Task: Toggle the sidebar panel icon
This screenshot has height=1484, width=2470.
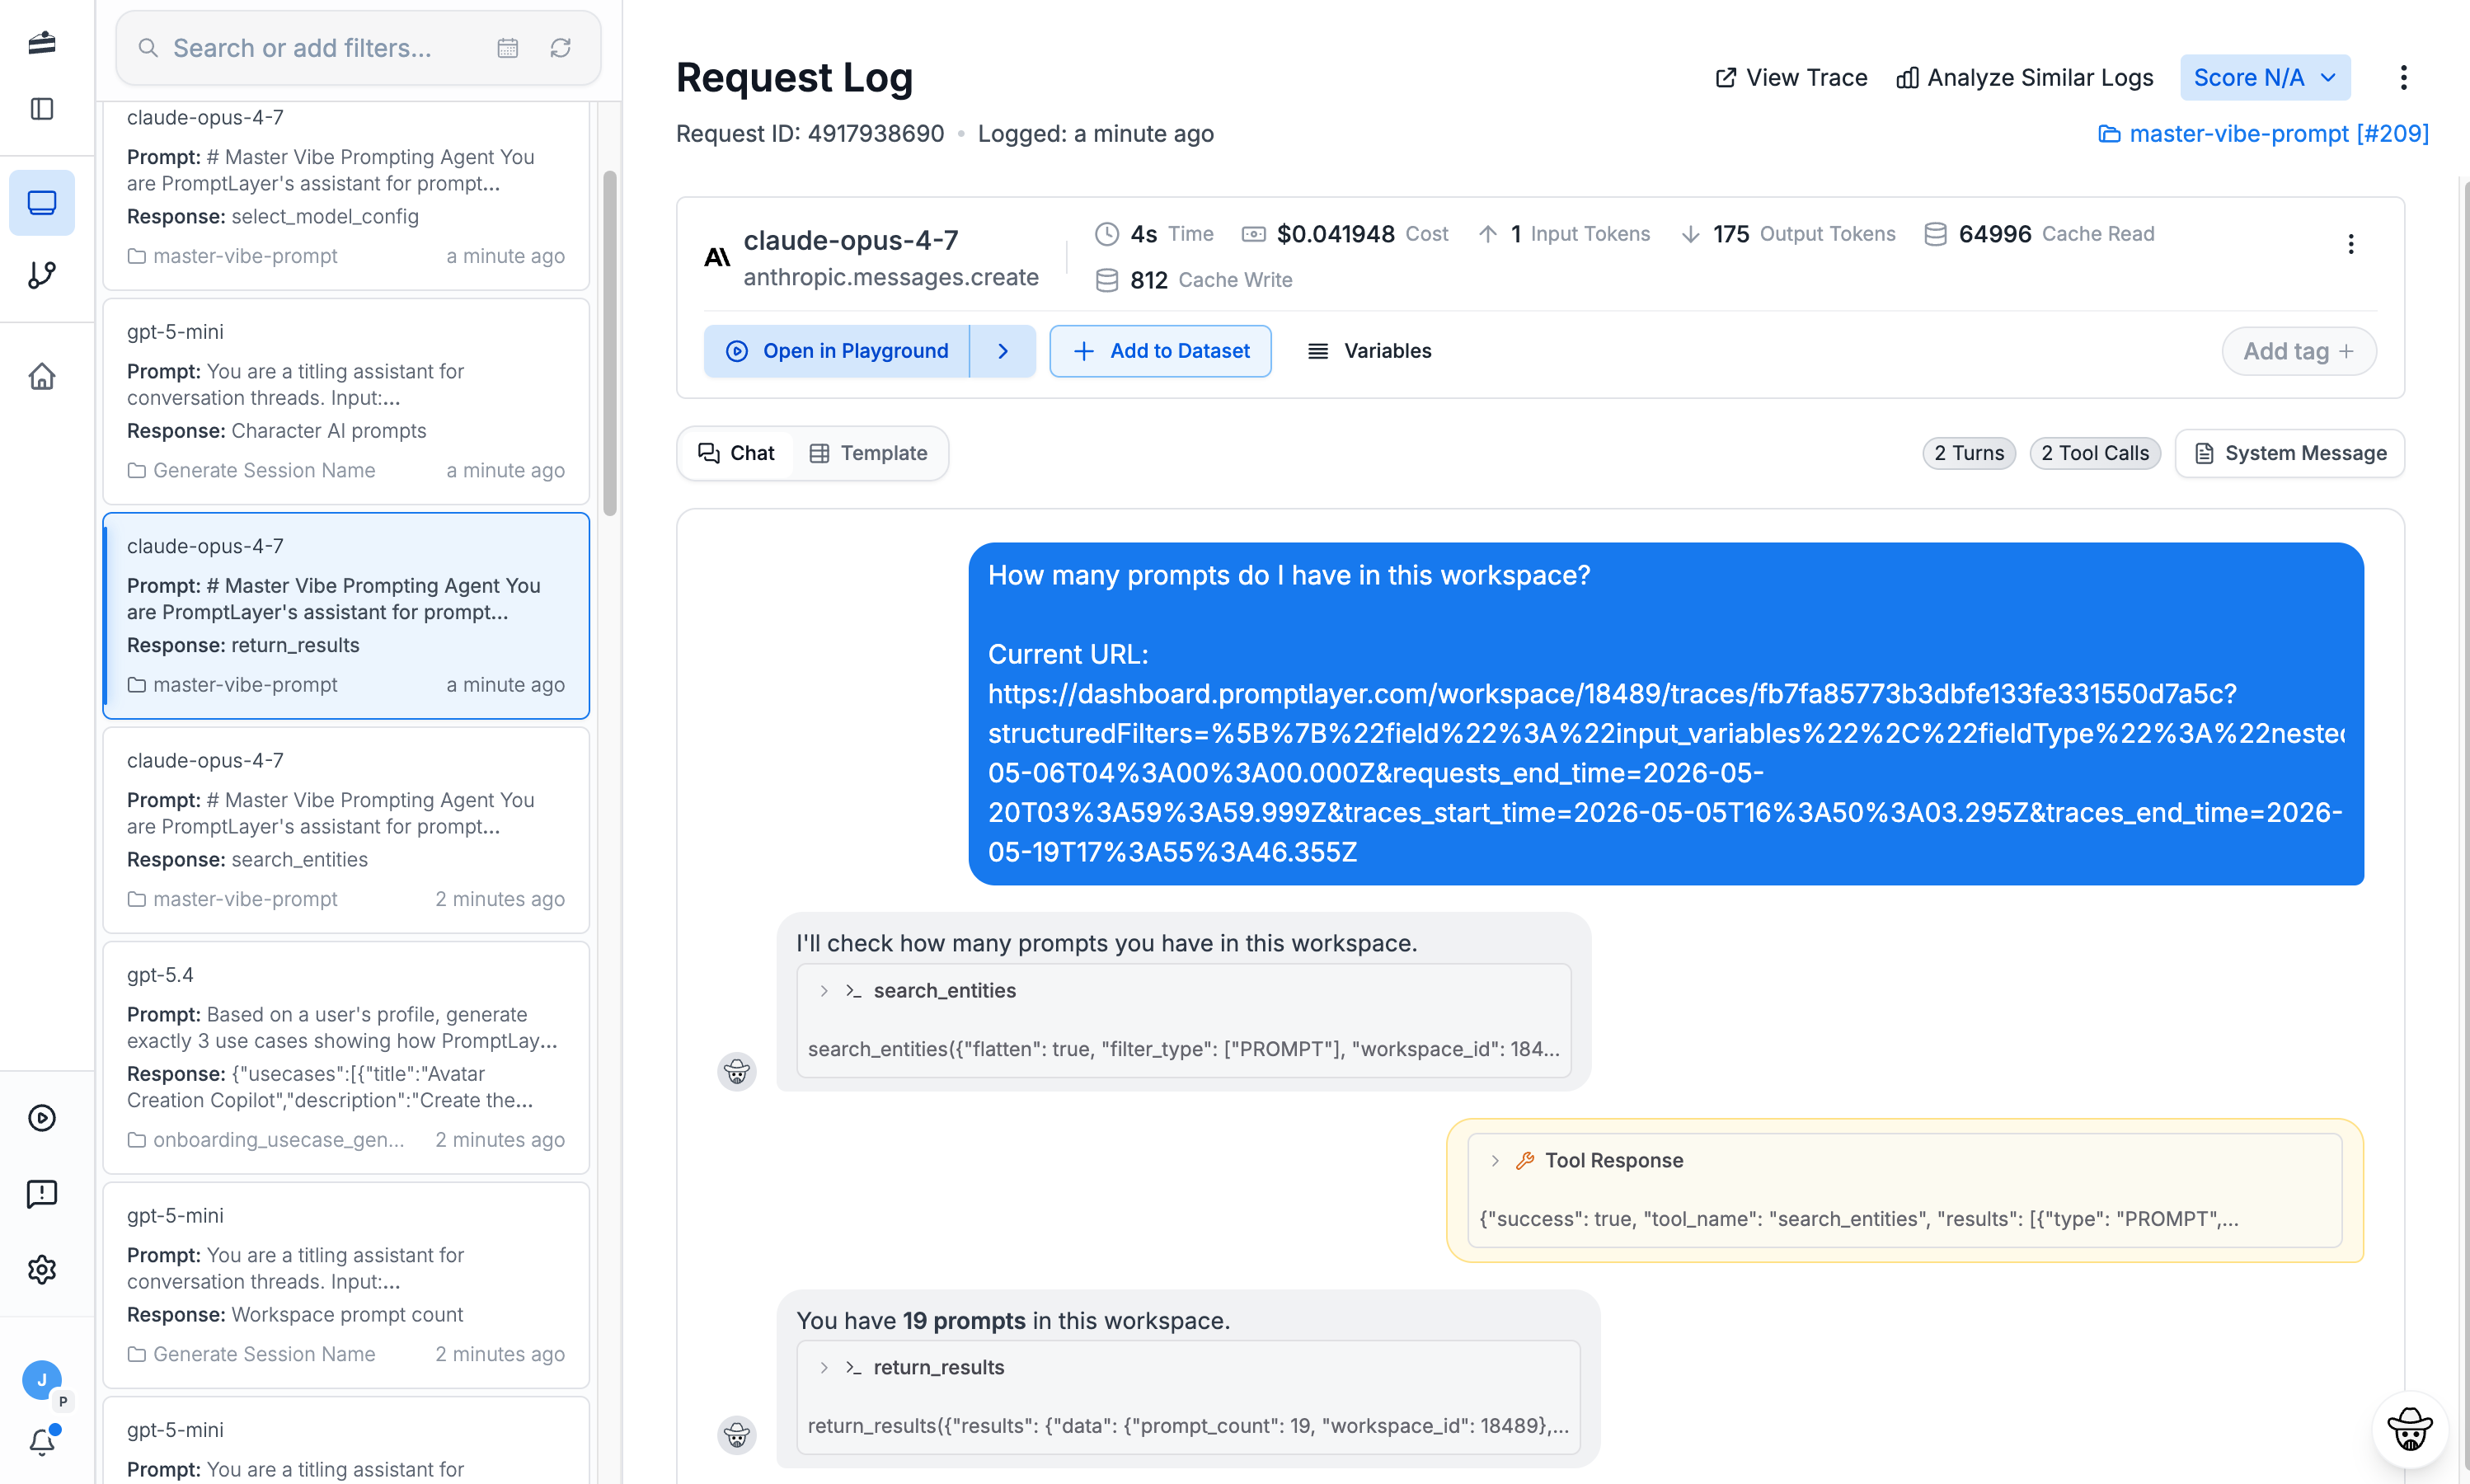Action: (42, 108)
